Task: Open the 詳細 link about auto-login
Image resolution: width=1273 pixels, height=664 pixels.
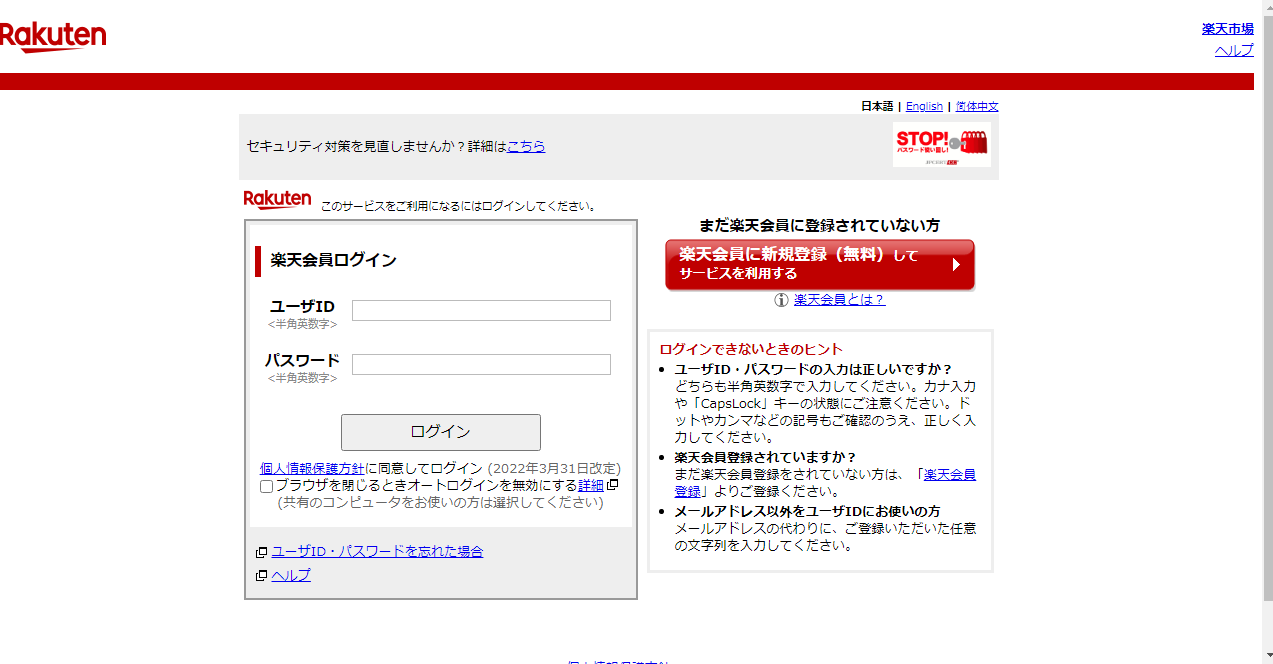Action: pos(591,485)
